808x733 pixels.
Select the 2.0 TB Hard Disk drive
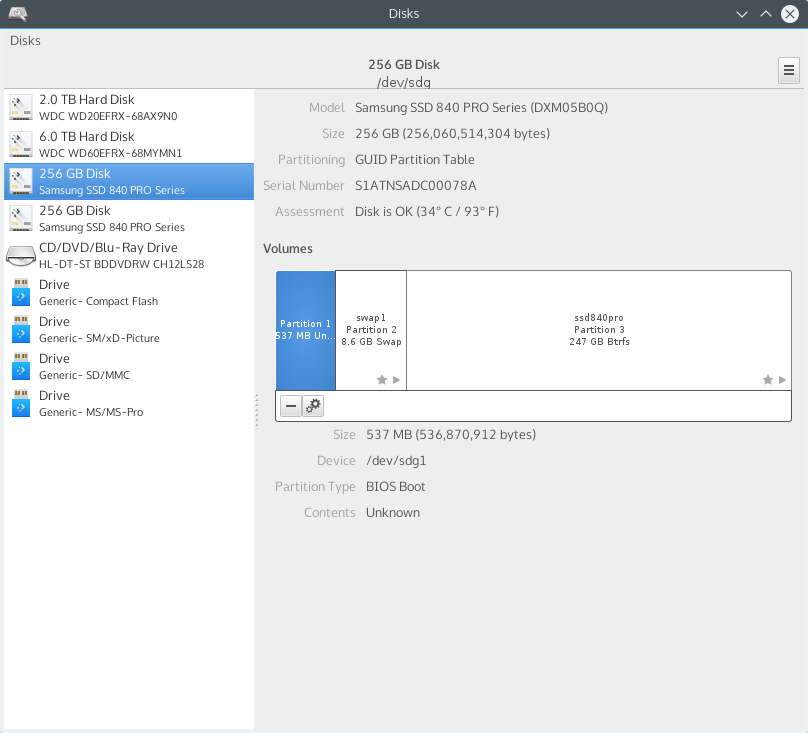point(129,107)
